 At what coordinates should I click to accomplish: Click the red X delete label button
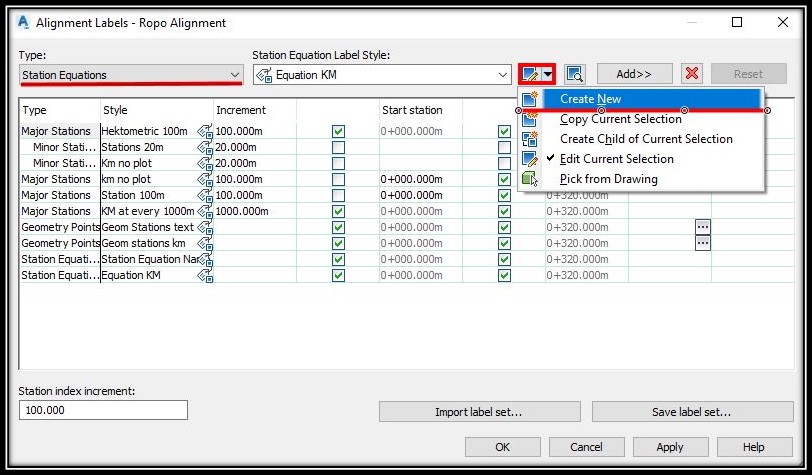692,74
